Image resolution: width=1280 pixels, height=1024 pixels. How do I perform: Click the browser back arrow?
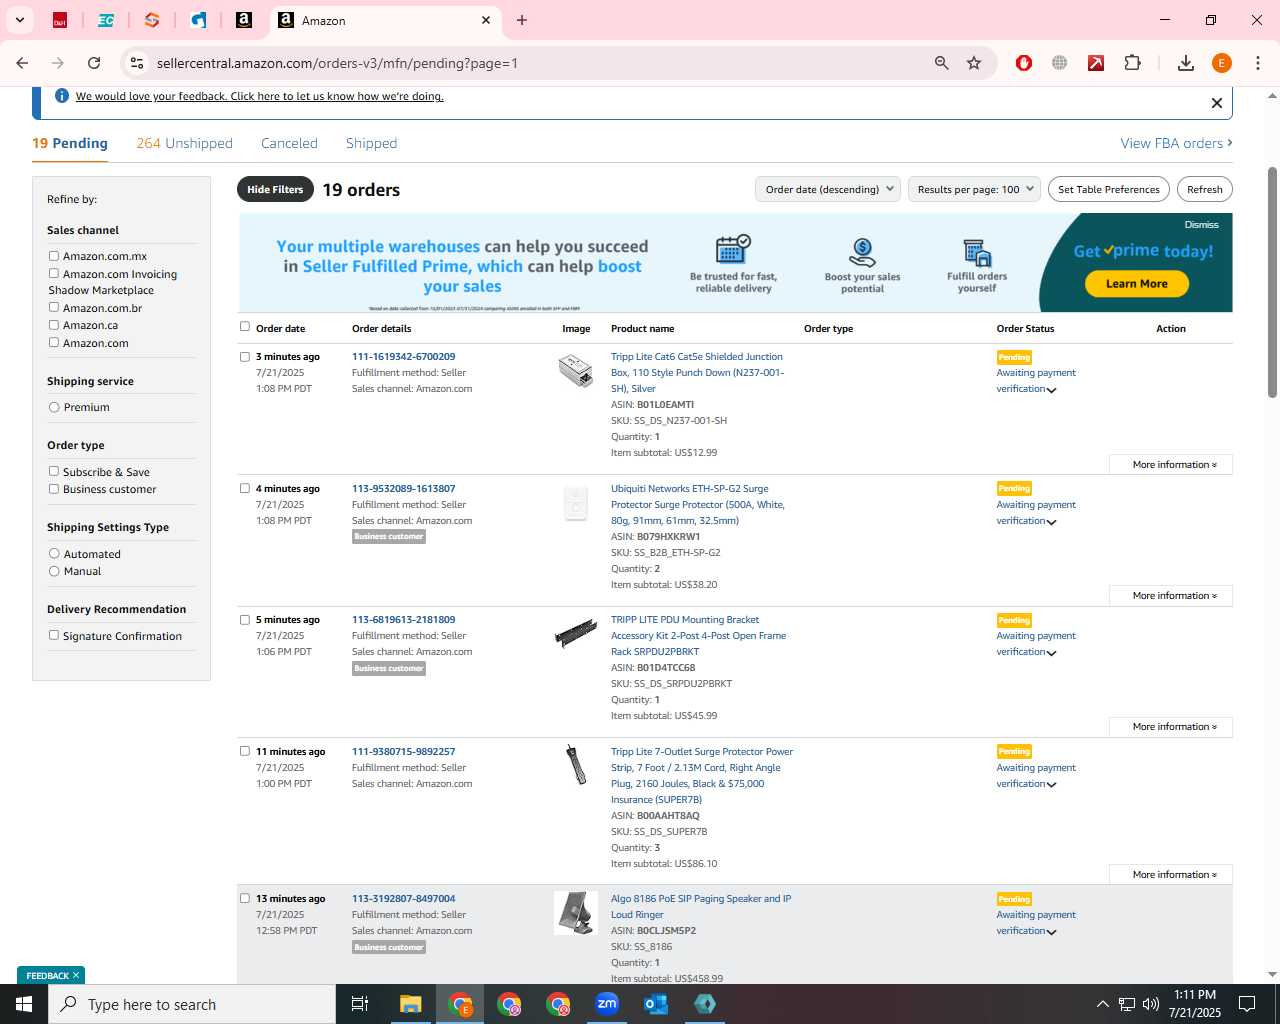tap(22, 63)
